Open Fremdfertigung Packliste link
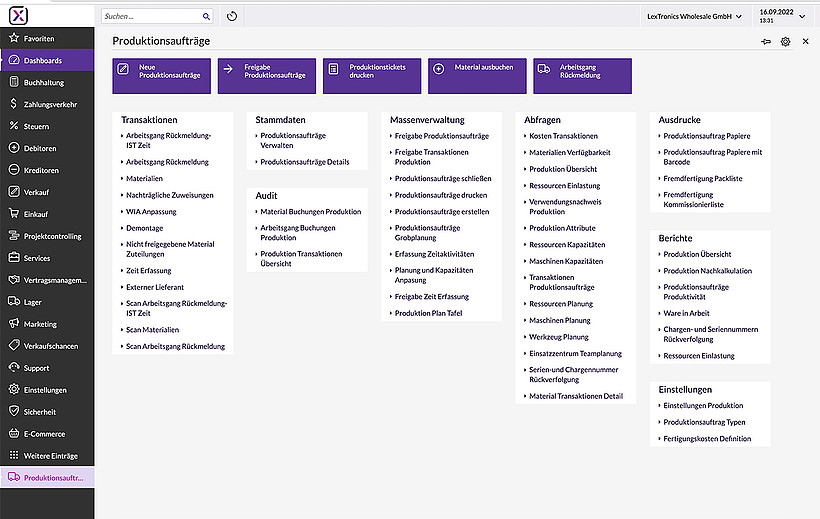820x519 pixels. pyautogui.click(x=702, y=178)
